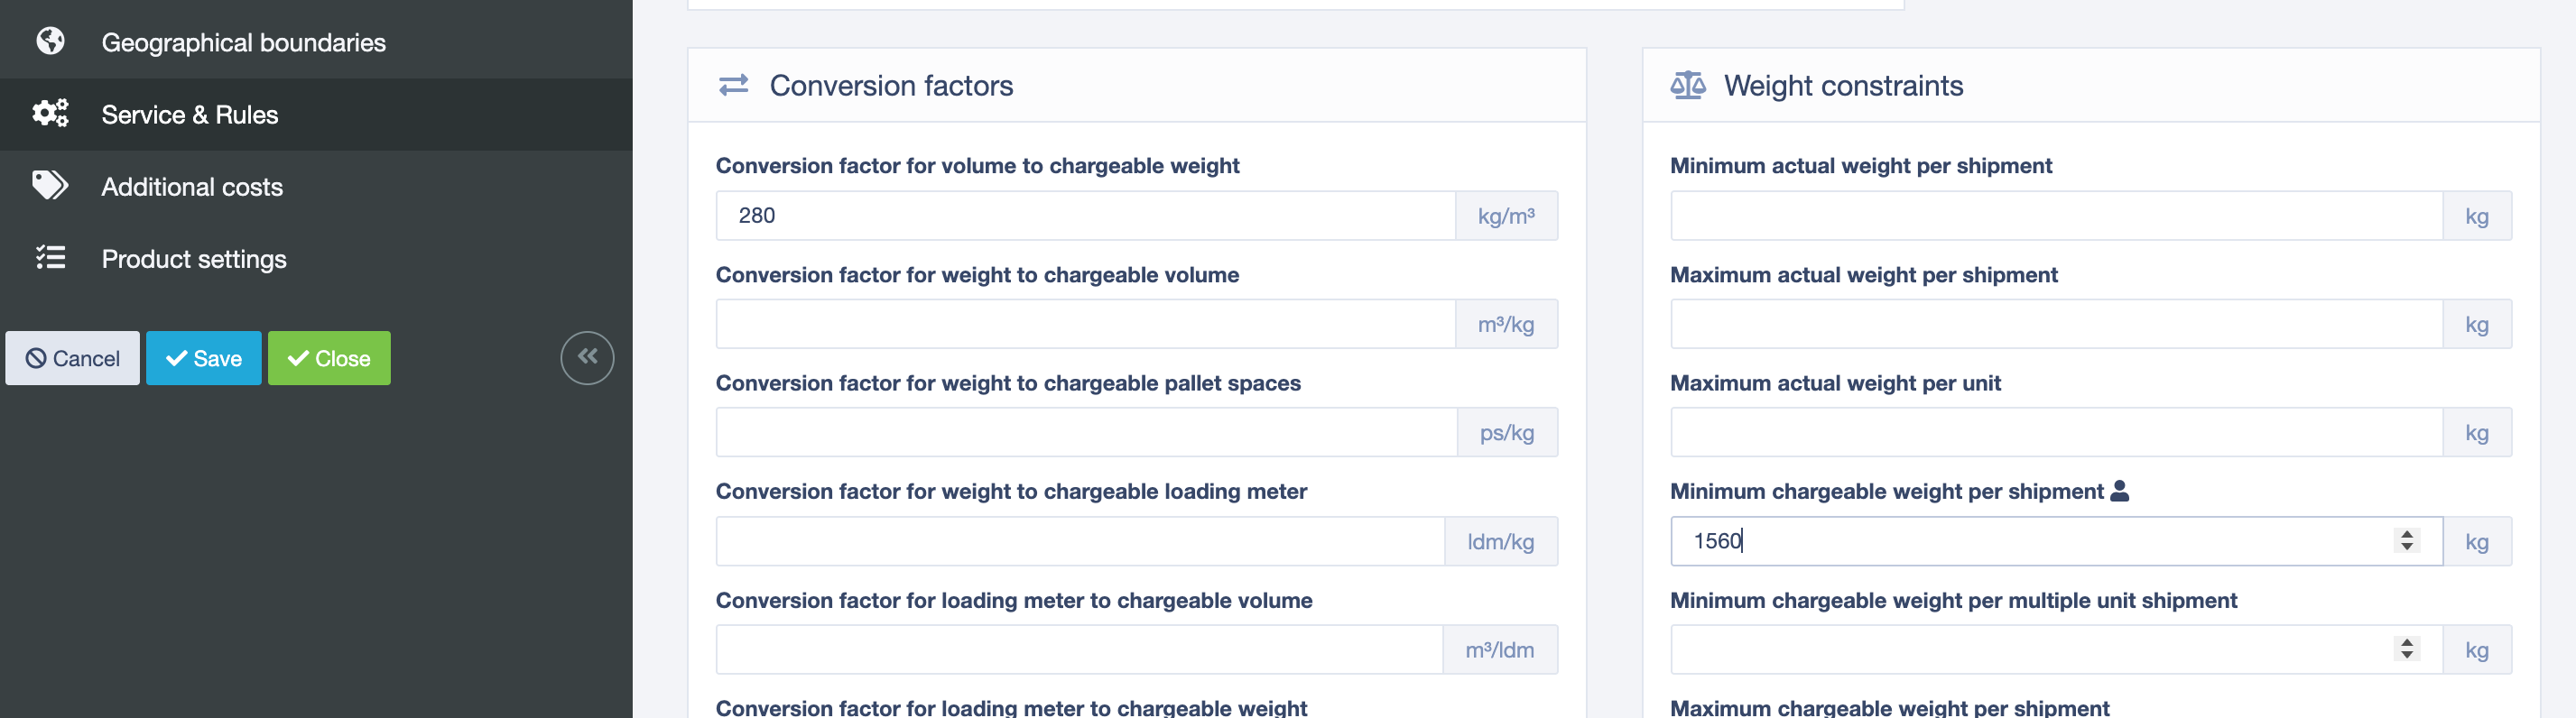Click the user icon next to Minimum chargeable weight
Screen dimensions: 2576x718
click(2119, 491)
